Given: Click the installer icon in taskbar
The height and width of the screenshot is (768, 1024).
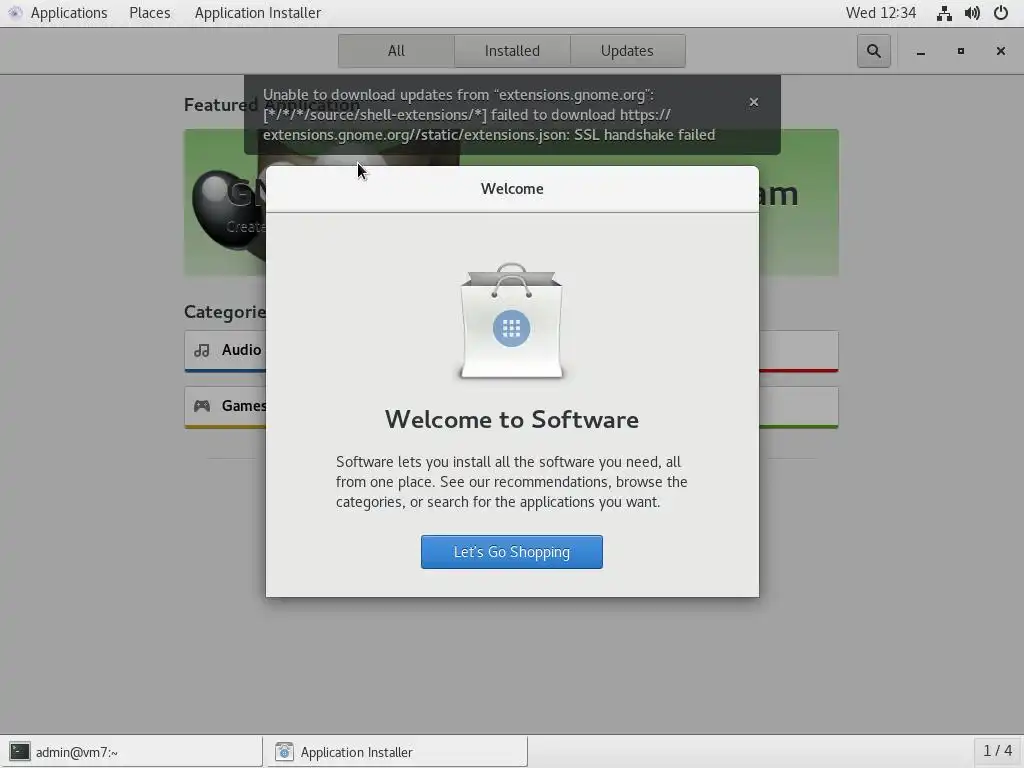Looking at the screenshot, I should (x=284, y=752).
